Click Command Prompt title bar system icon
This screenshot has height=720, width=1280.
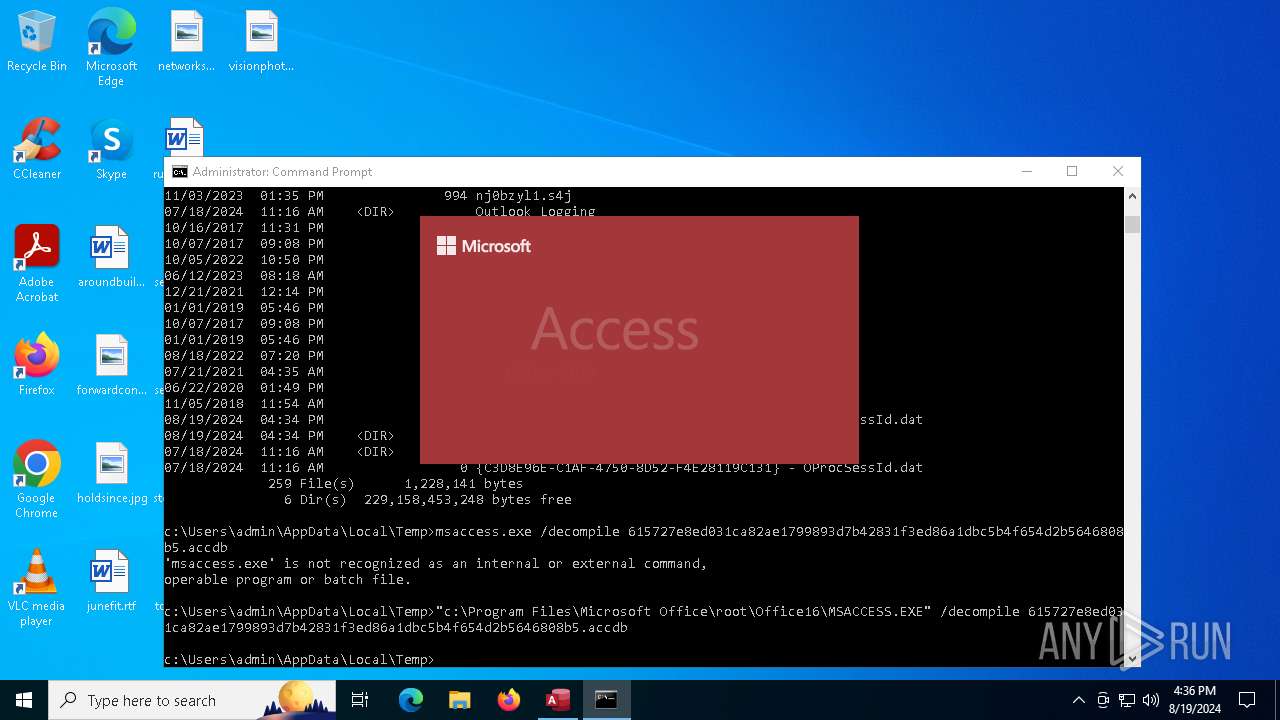pos(180,172)
